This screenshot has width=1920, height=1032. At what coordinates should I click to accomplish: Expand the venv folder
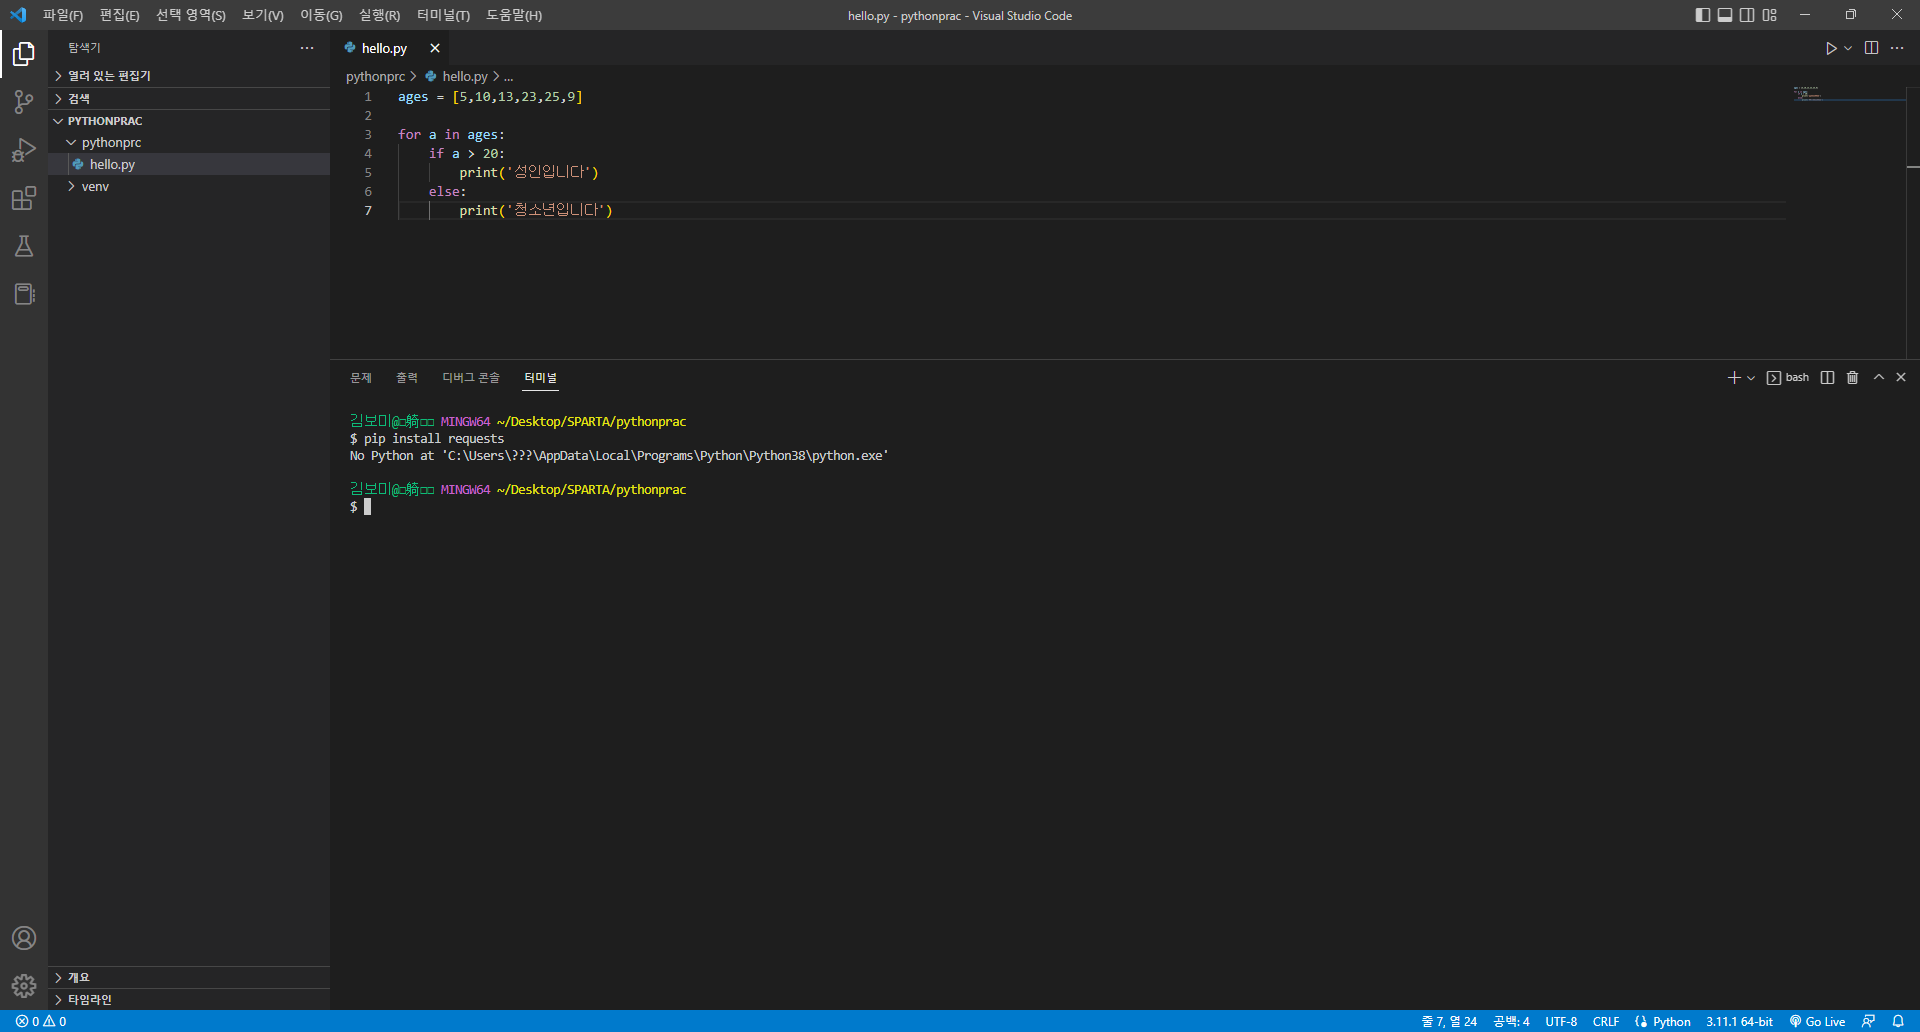pos(189,187)
